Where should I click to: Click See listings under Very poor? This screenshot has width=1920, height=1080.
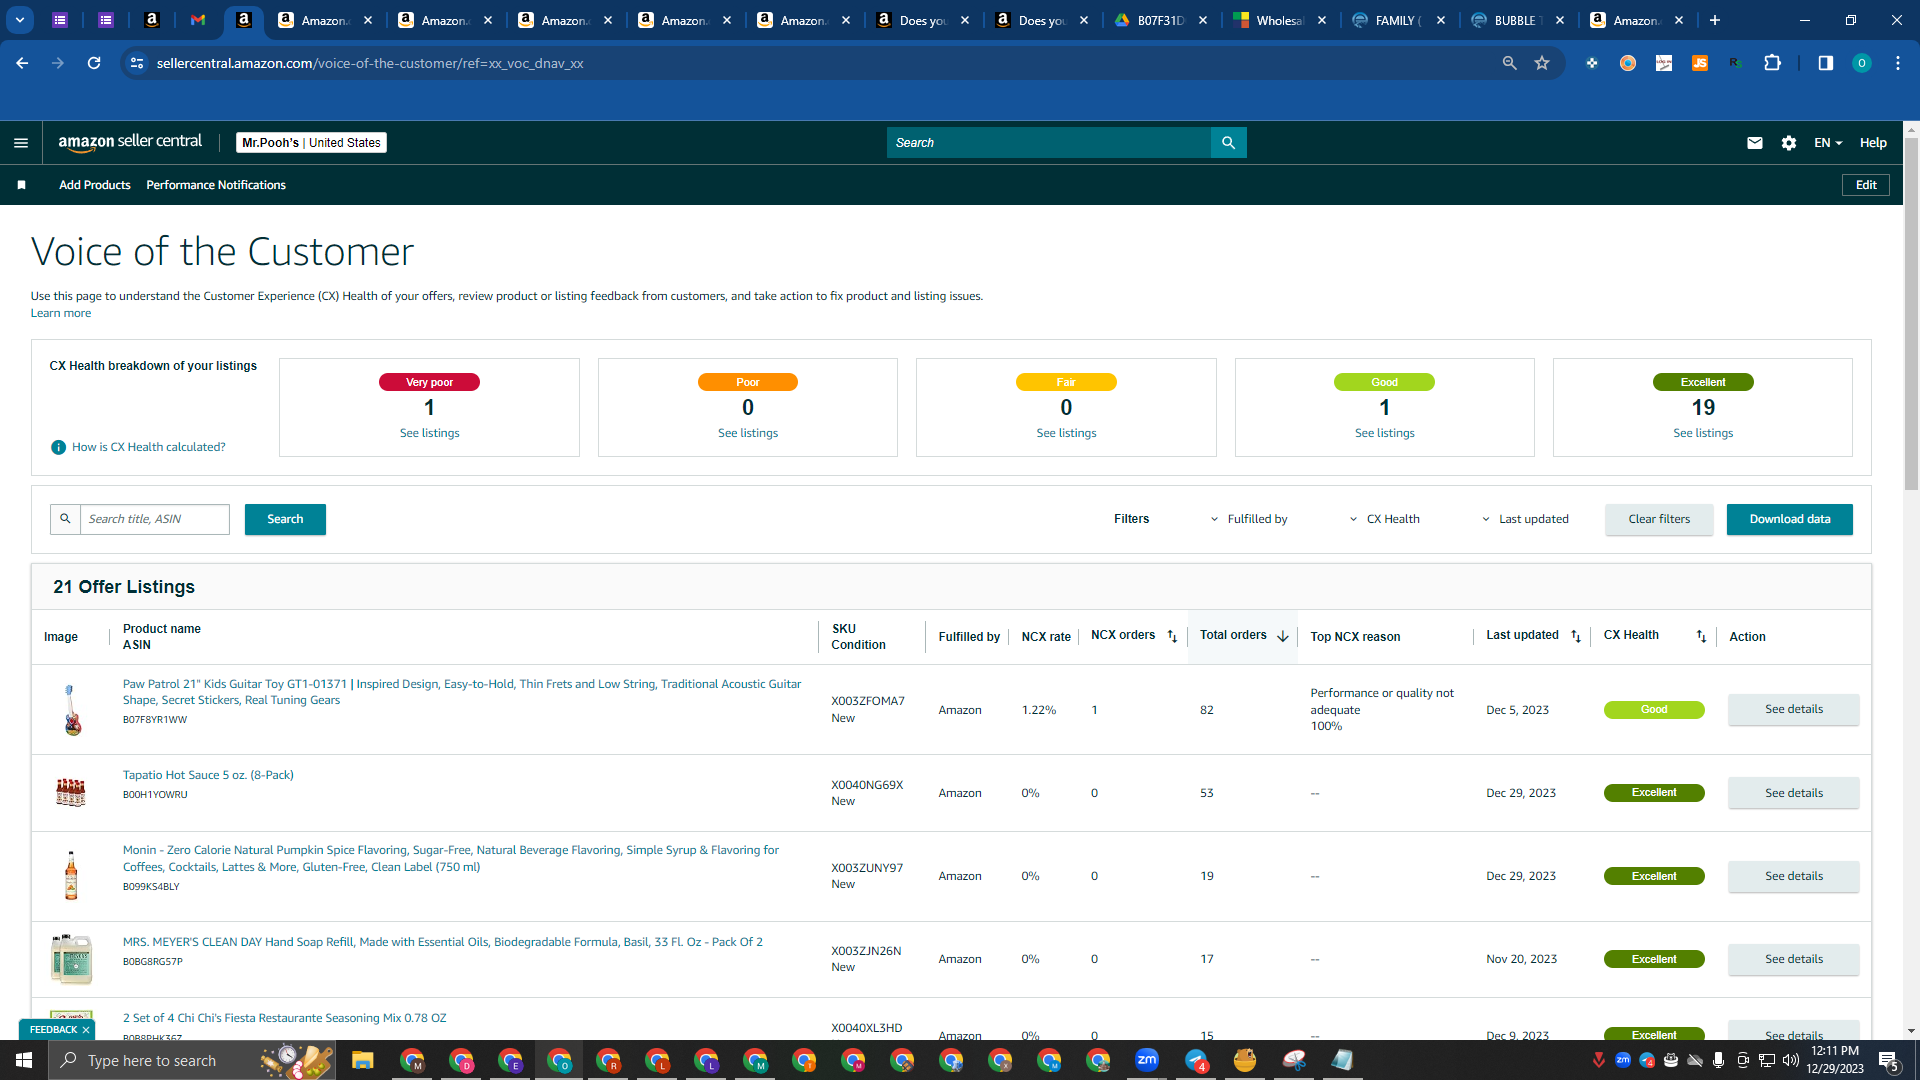(x=430, y=433)
